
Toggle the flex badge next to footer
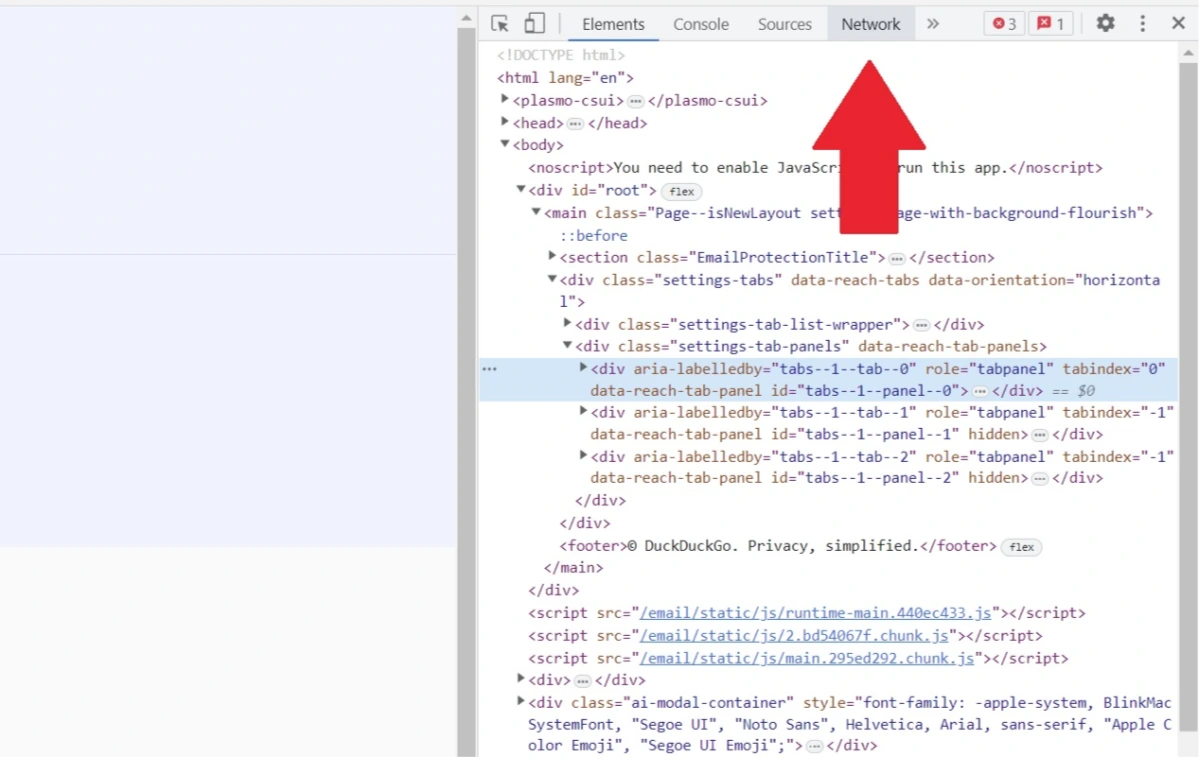tap(1021, 547)
